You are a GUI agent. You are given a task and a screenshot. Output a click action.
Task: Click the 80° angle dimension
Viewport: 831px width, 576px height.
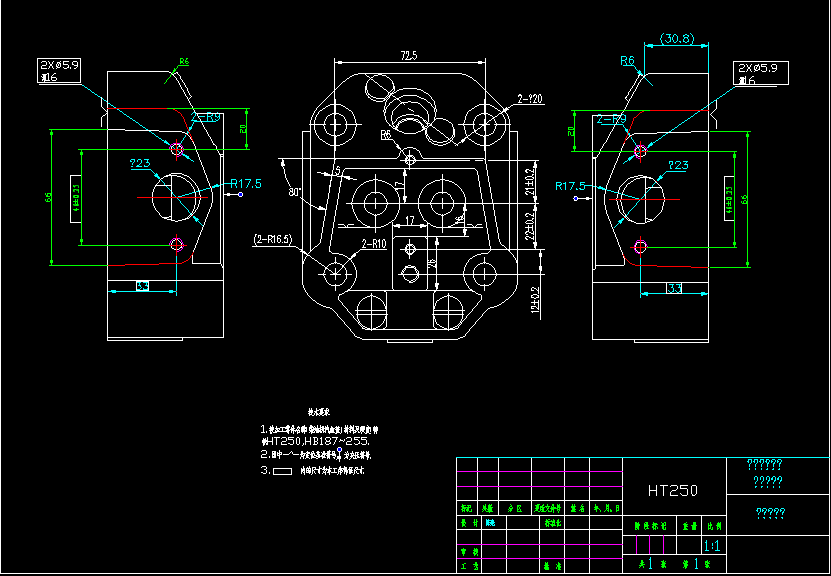[294, 191]
